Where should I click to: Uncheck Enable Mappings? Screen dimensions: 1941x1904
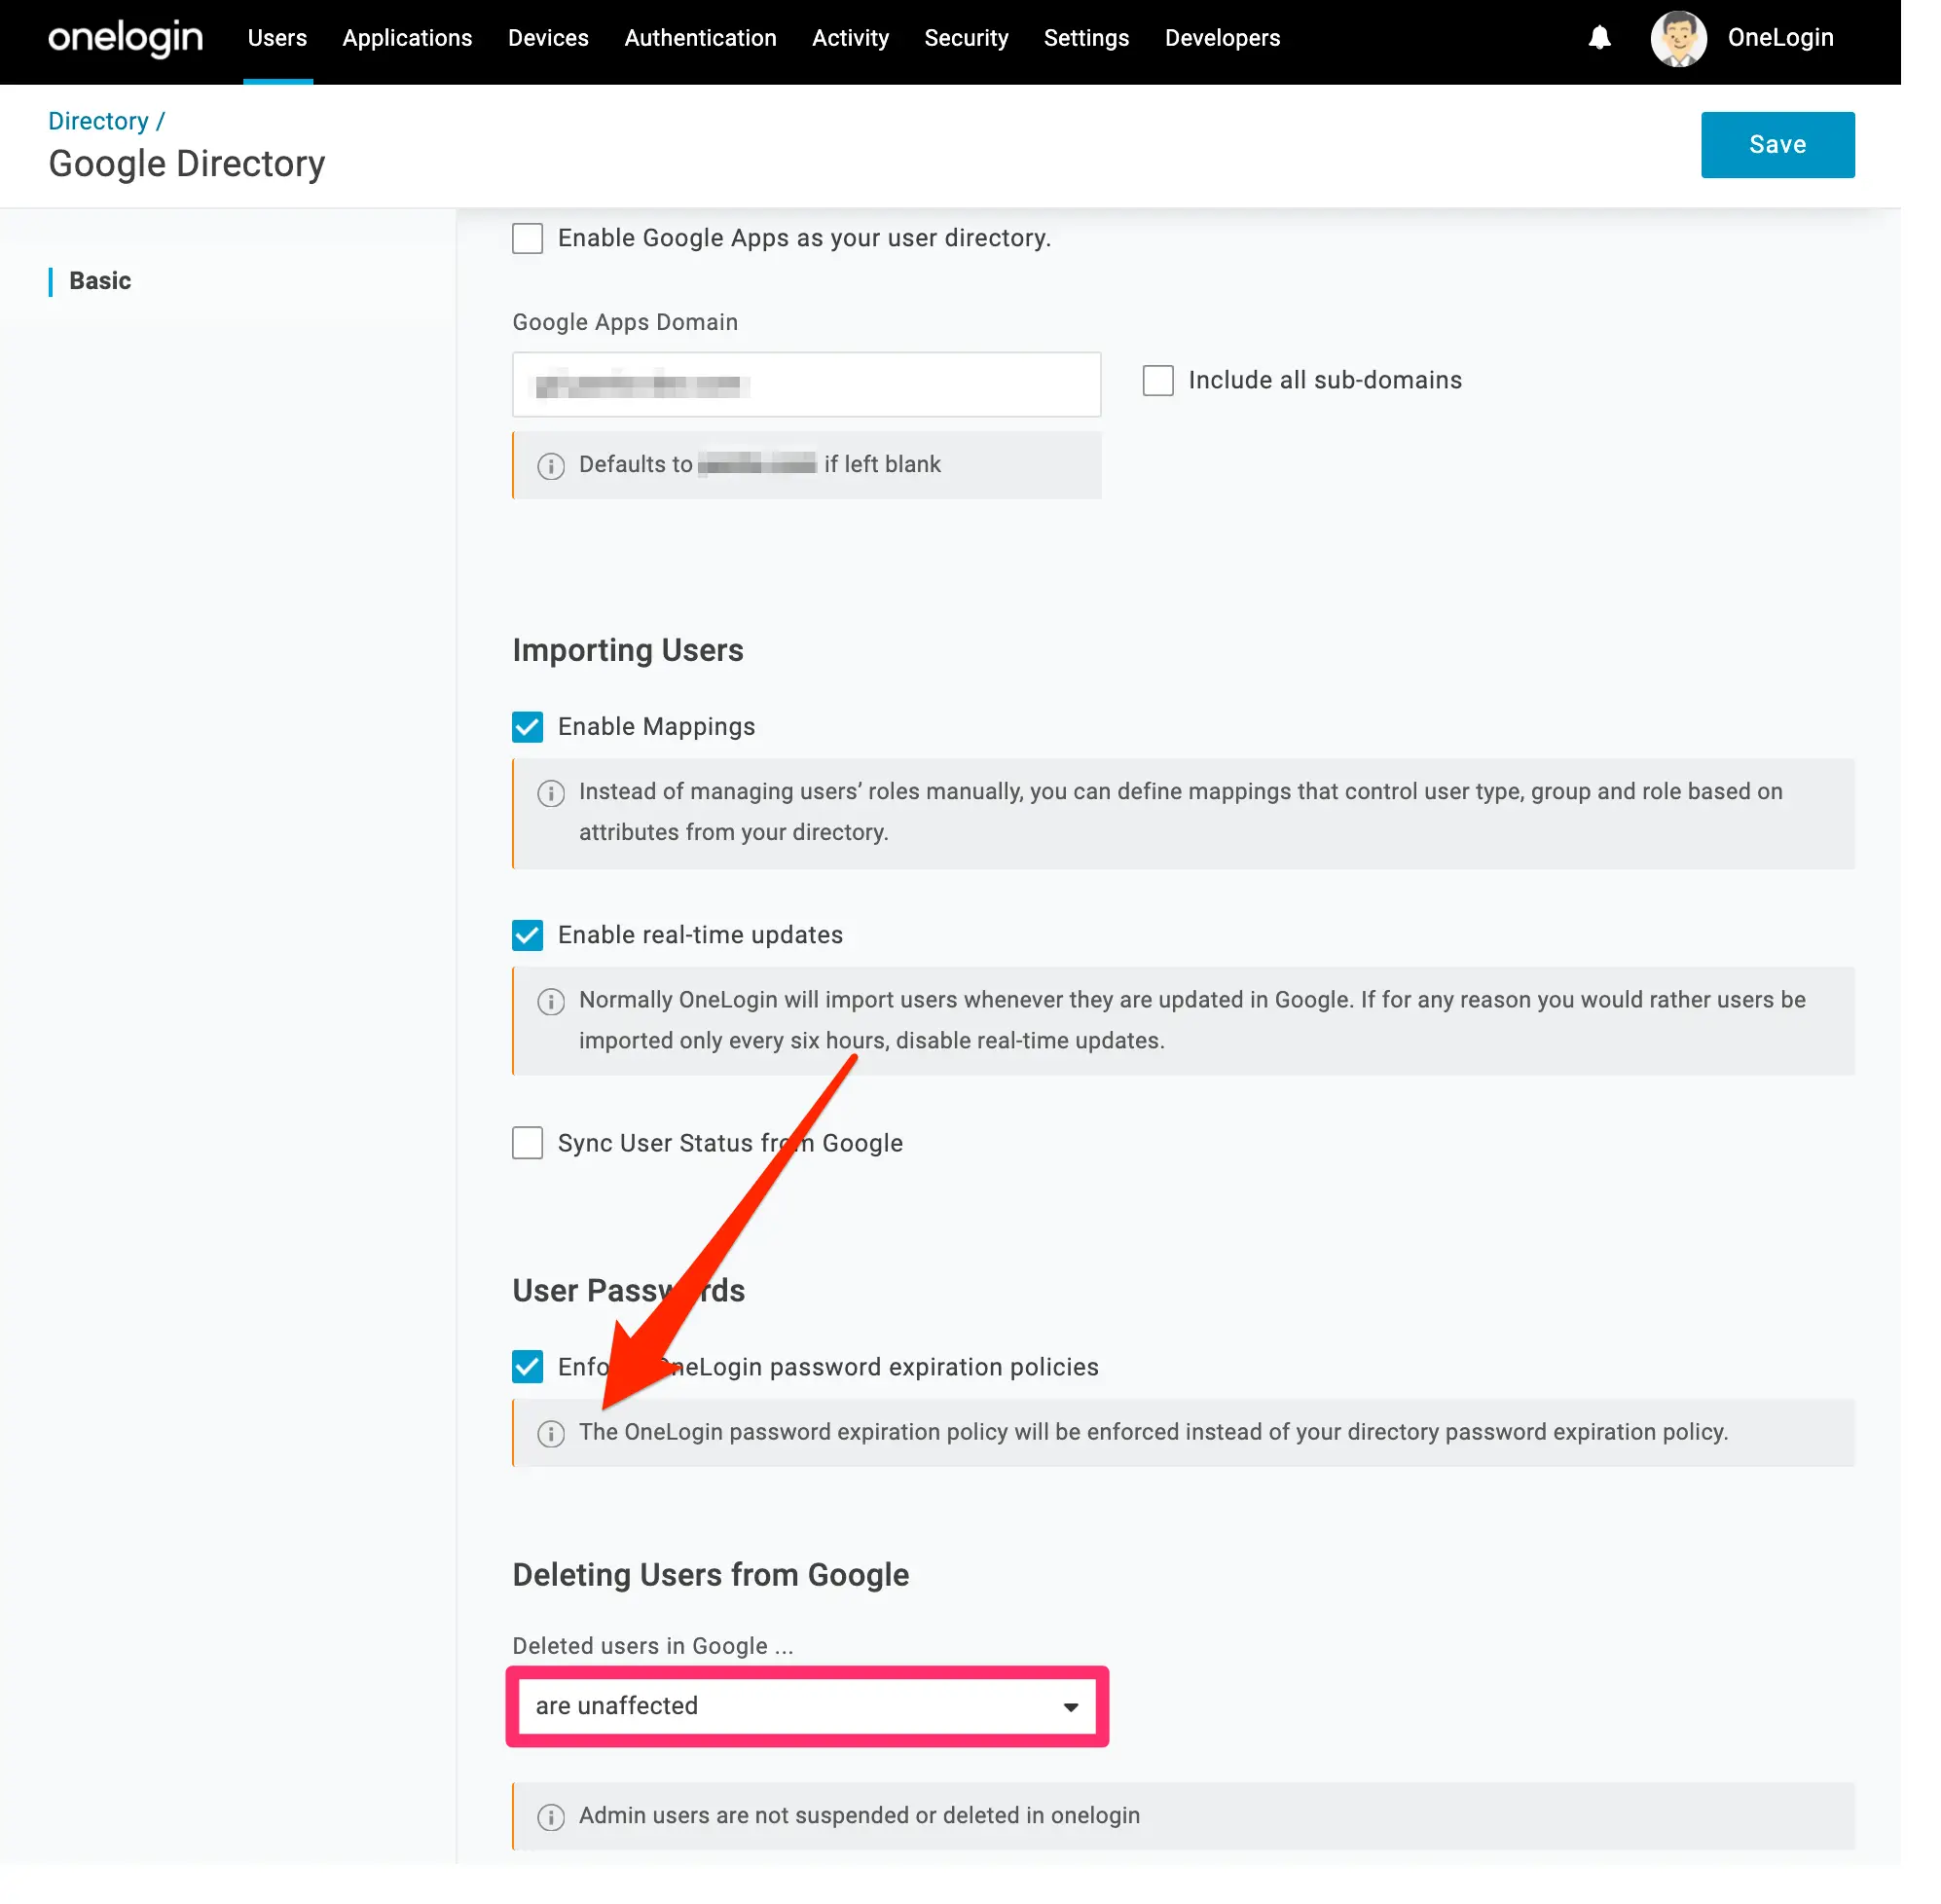point(527,727)
